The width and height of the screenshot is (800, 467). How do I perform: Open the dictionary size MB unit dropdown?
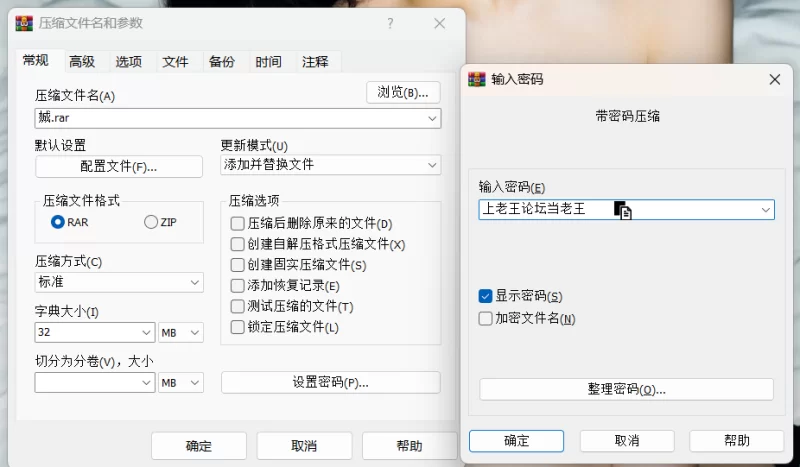(181, 333)
